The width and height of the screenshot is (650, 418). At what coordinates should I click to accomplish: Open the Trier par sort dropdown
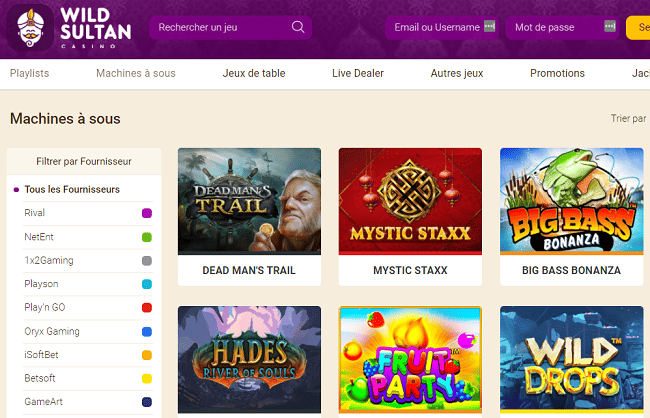tap(628, 119)
